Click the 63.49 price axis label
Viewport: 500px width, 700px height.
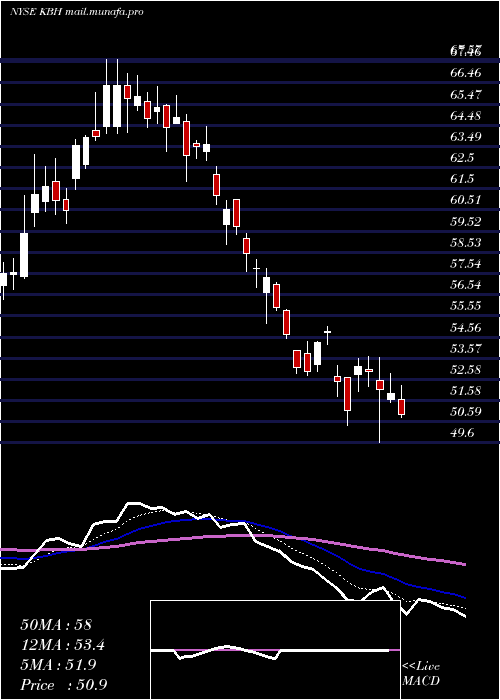click(466, 136)
